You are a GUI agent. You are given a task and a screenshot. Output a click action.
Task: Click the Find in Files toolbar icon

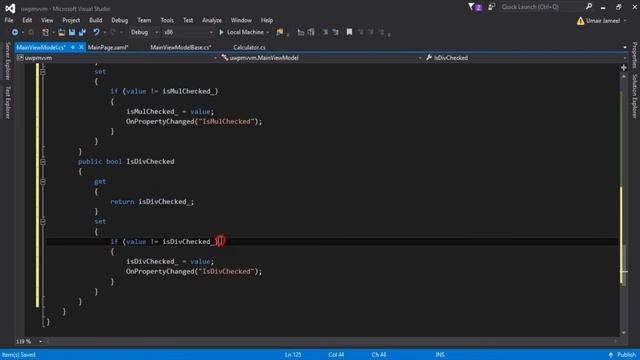tap(280, 32)
